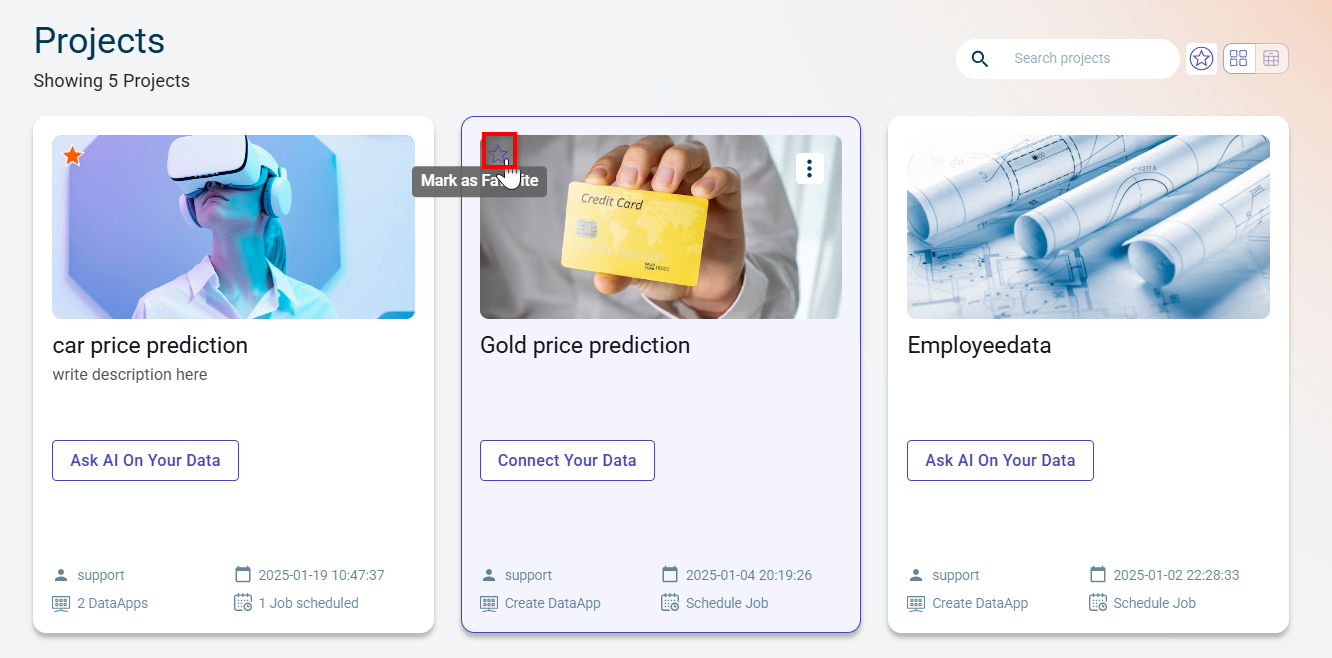Switch to table list view

tap(1271, 59)
